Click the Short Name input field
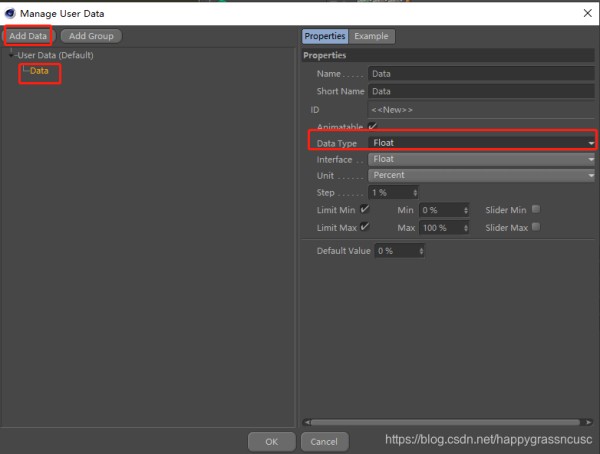 click(x=480, y=91)
